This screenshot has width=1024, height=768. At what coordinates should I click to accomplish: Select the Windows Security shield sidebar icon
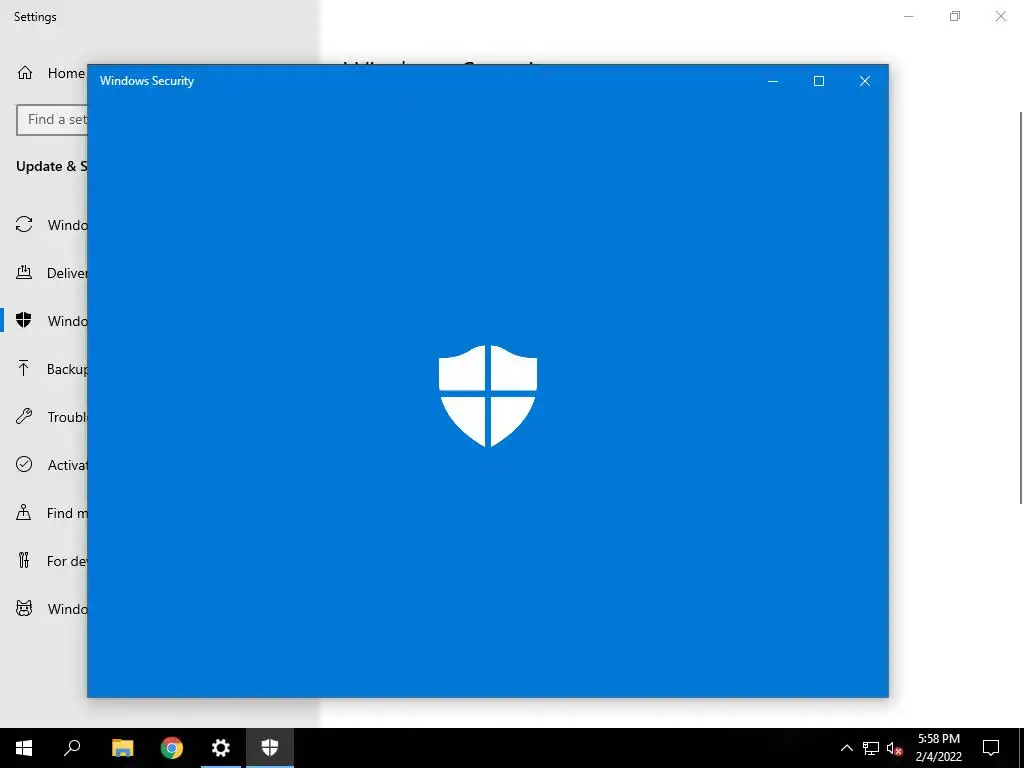tap(24, 321)
